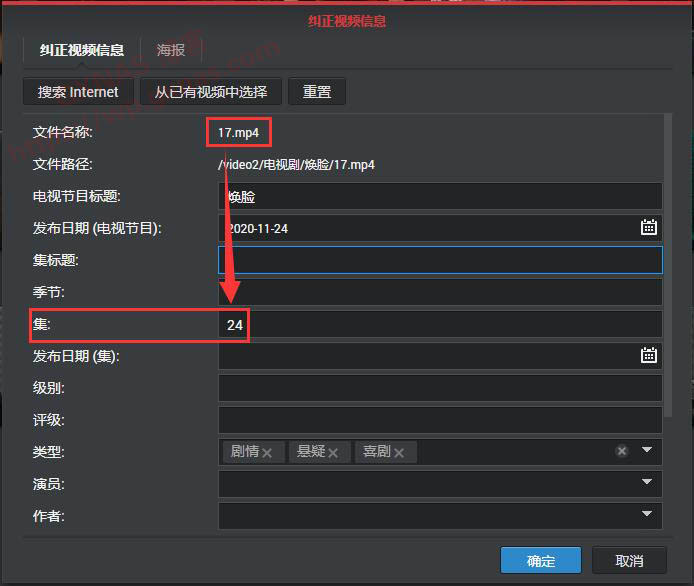This screenshot has height=586, width=694.
Task: Click the 季节 season input field
Action: (x=440, y=292)
